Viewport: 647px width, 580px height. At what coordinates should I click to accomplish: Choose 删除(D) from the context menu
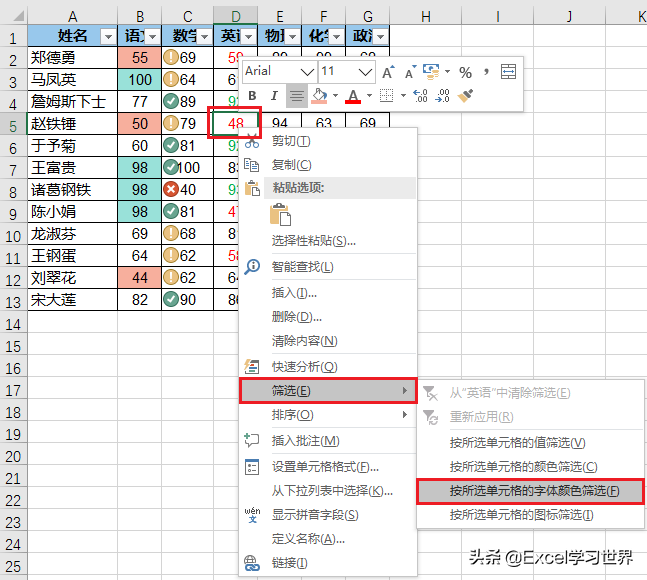click(328, 317)
